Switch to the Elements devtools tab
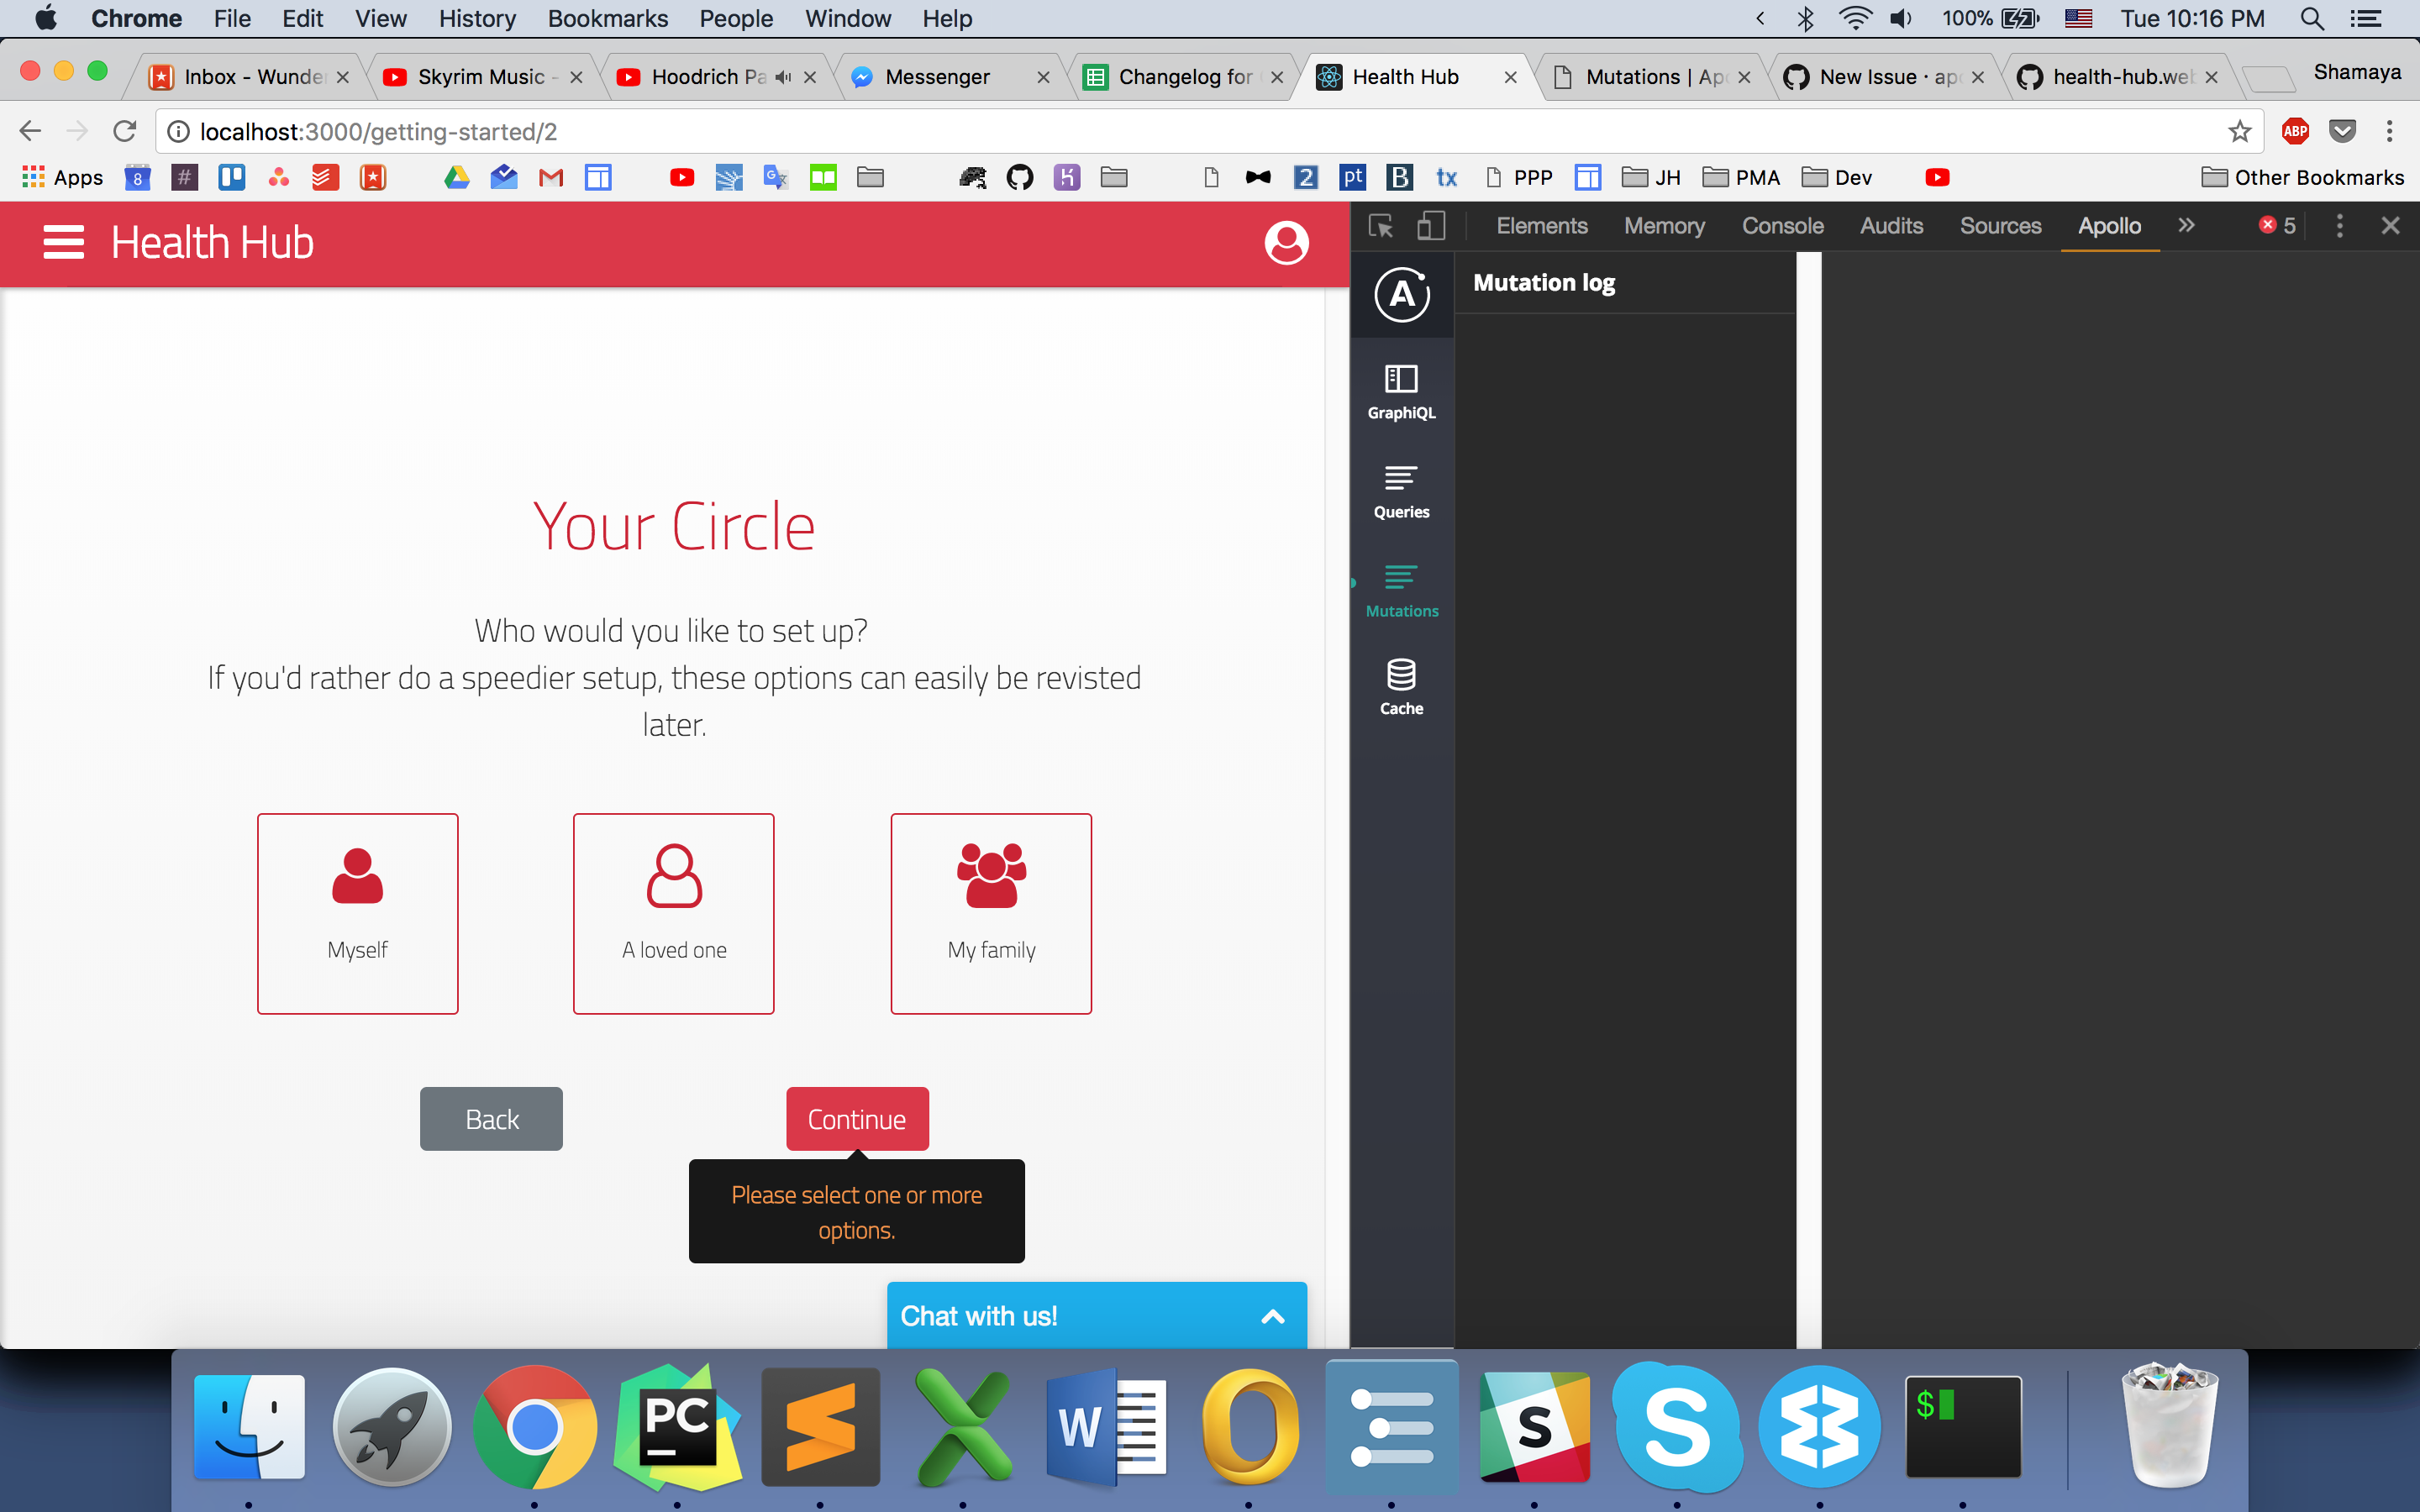 [1541, 226]
